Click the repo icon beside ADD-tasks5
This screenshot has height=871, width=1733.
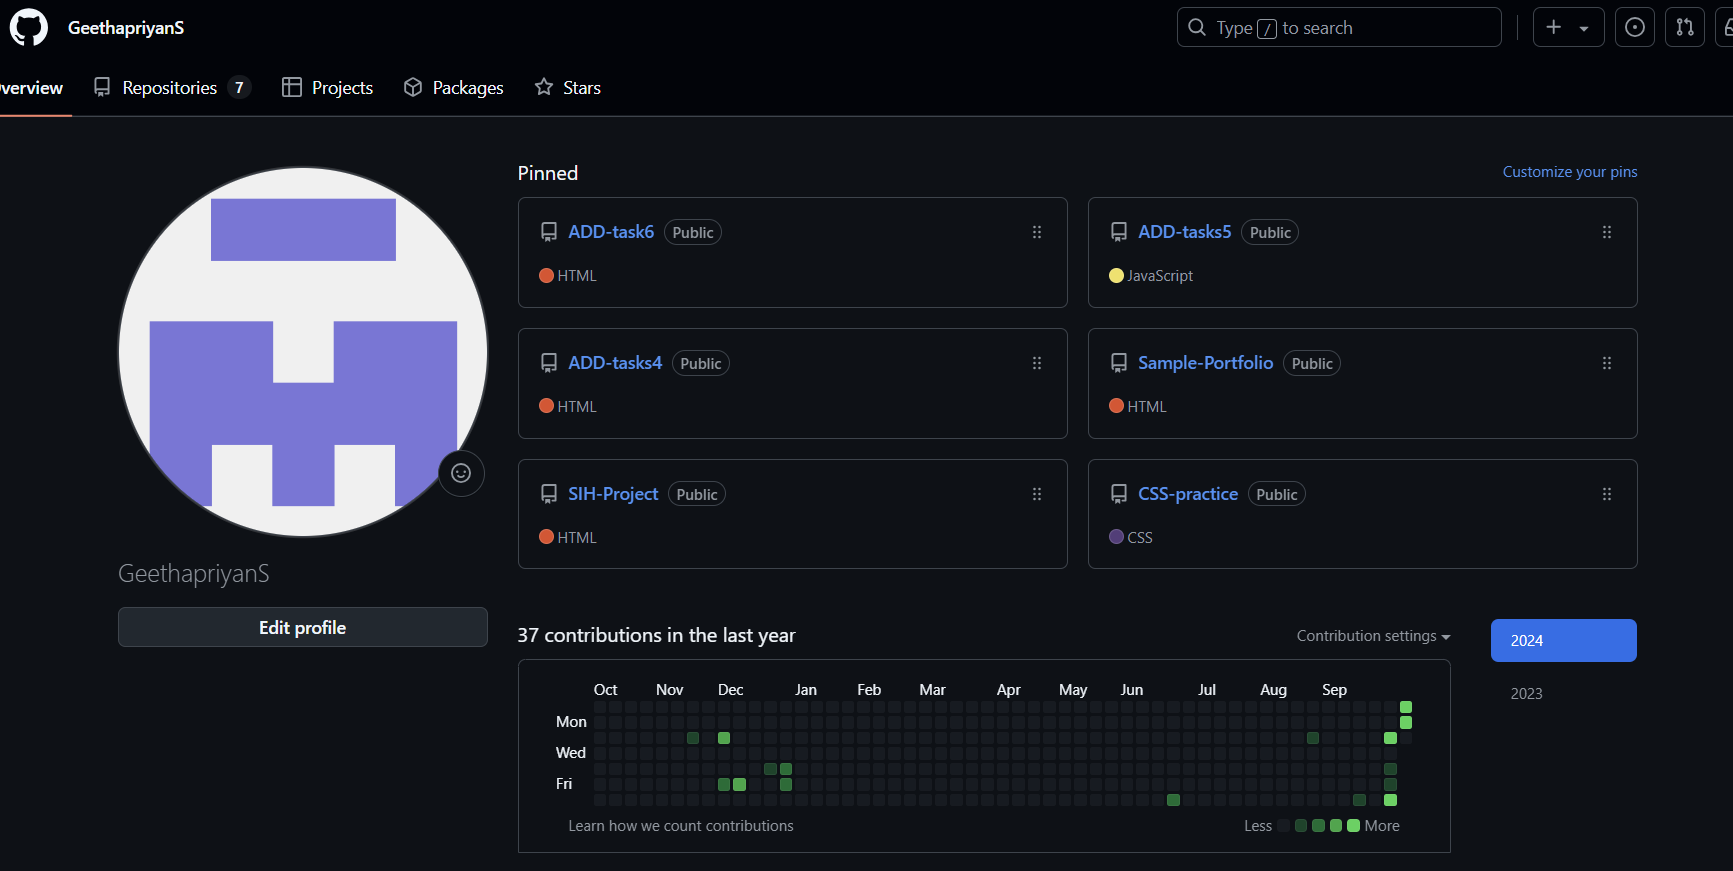tap(1119, 232)
